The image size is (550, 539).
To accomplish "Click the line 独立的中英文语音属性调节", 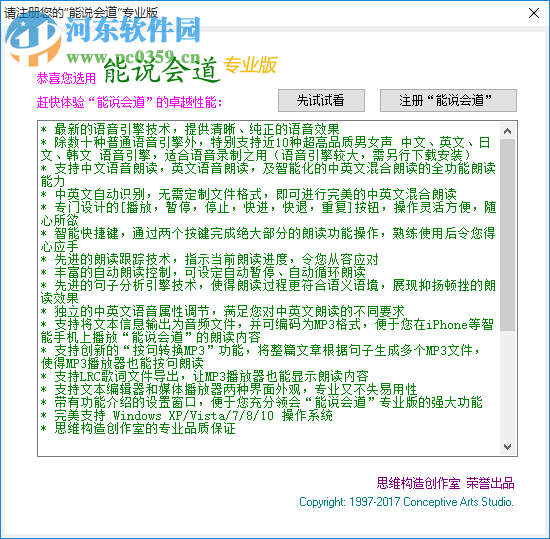I will (x=222, y=311).
